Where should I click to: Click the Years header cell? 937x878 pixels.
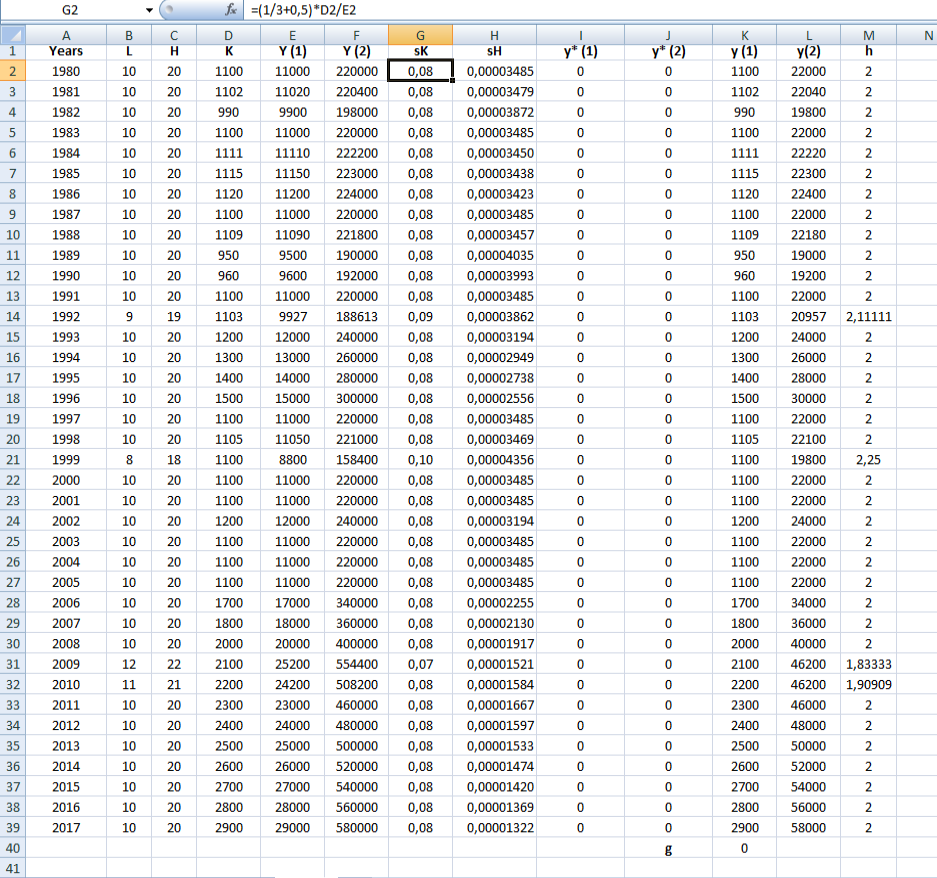pyautogui.click(x=66, y=51)
